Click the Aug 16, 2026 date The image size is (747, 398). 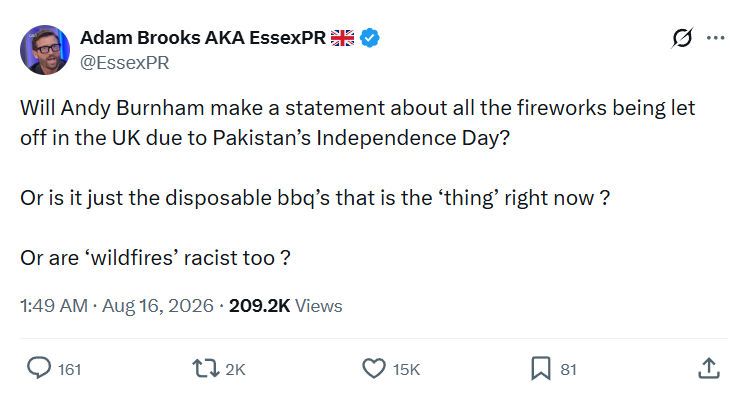158,306
